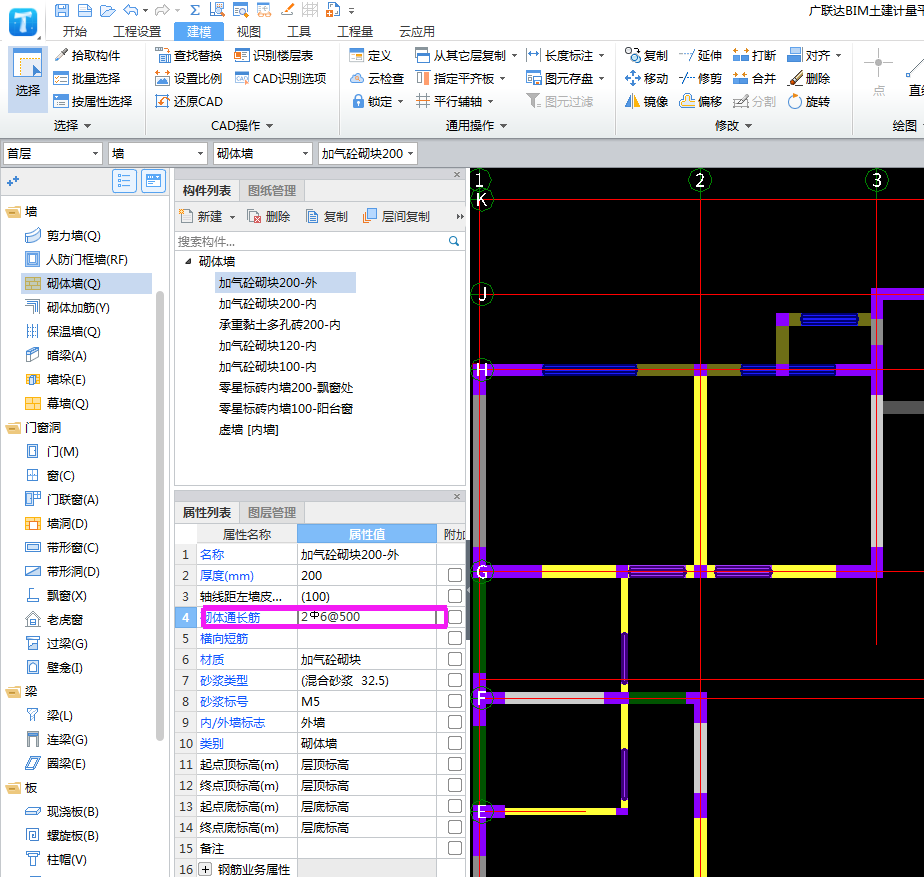Click the 按属性选择 select by property tool
Image resolution: width=924 pixels, height=877 pixels.
[93, 101]
